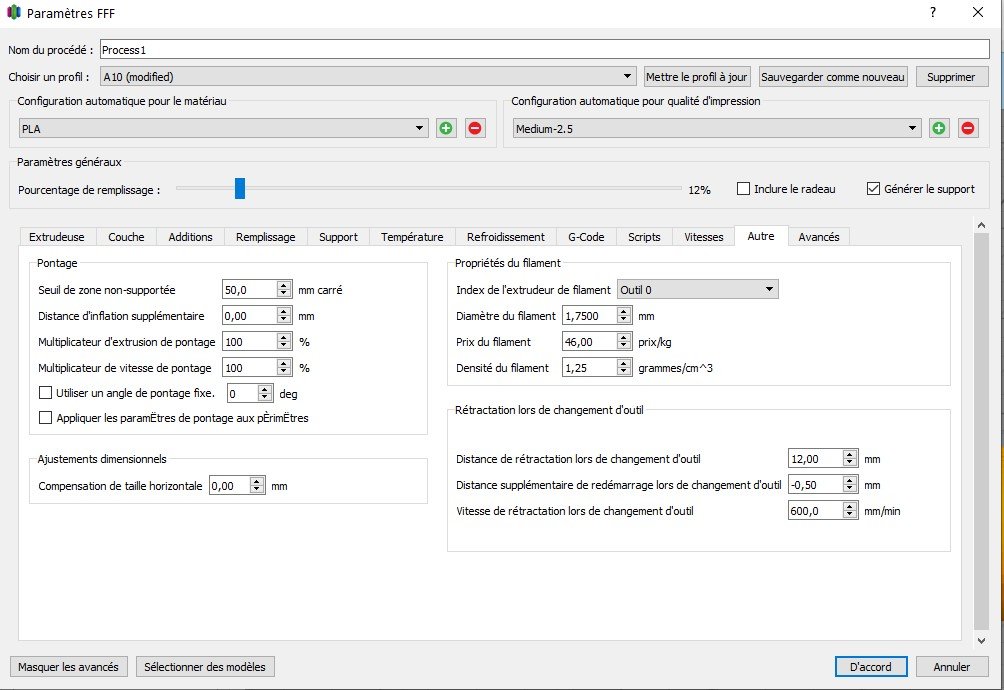1004x690 pixels.
Task: Uncheck Générer le support checkbox
Action: coord(873,189)
